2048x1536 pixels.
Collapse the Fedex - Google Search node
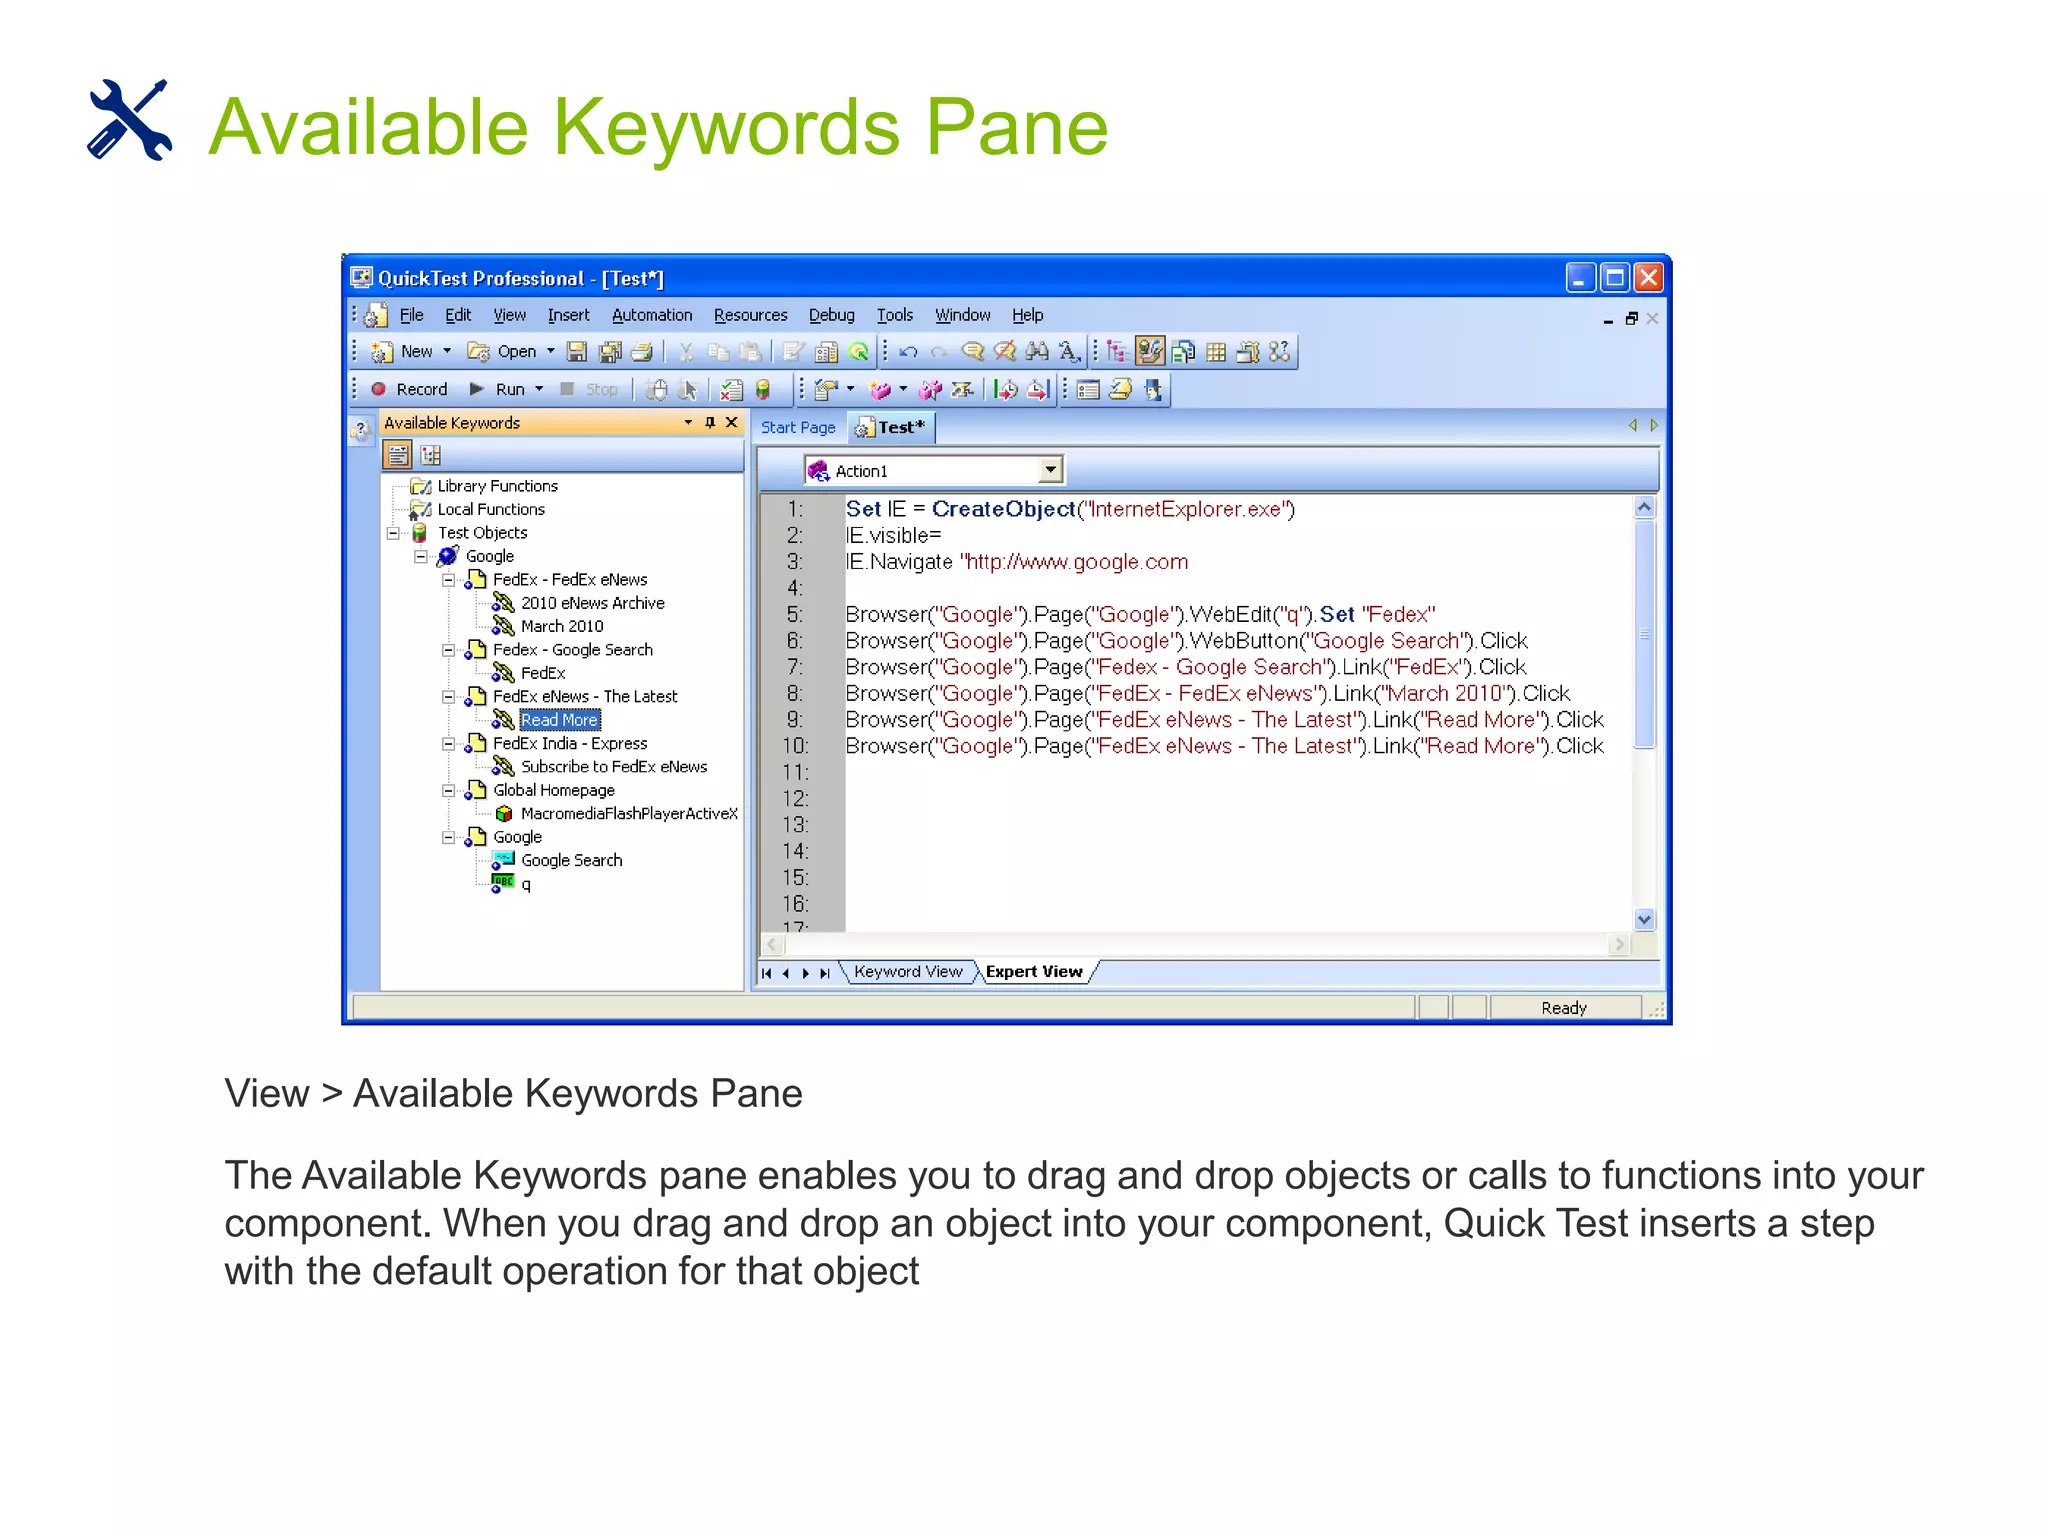coord(449,650)
